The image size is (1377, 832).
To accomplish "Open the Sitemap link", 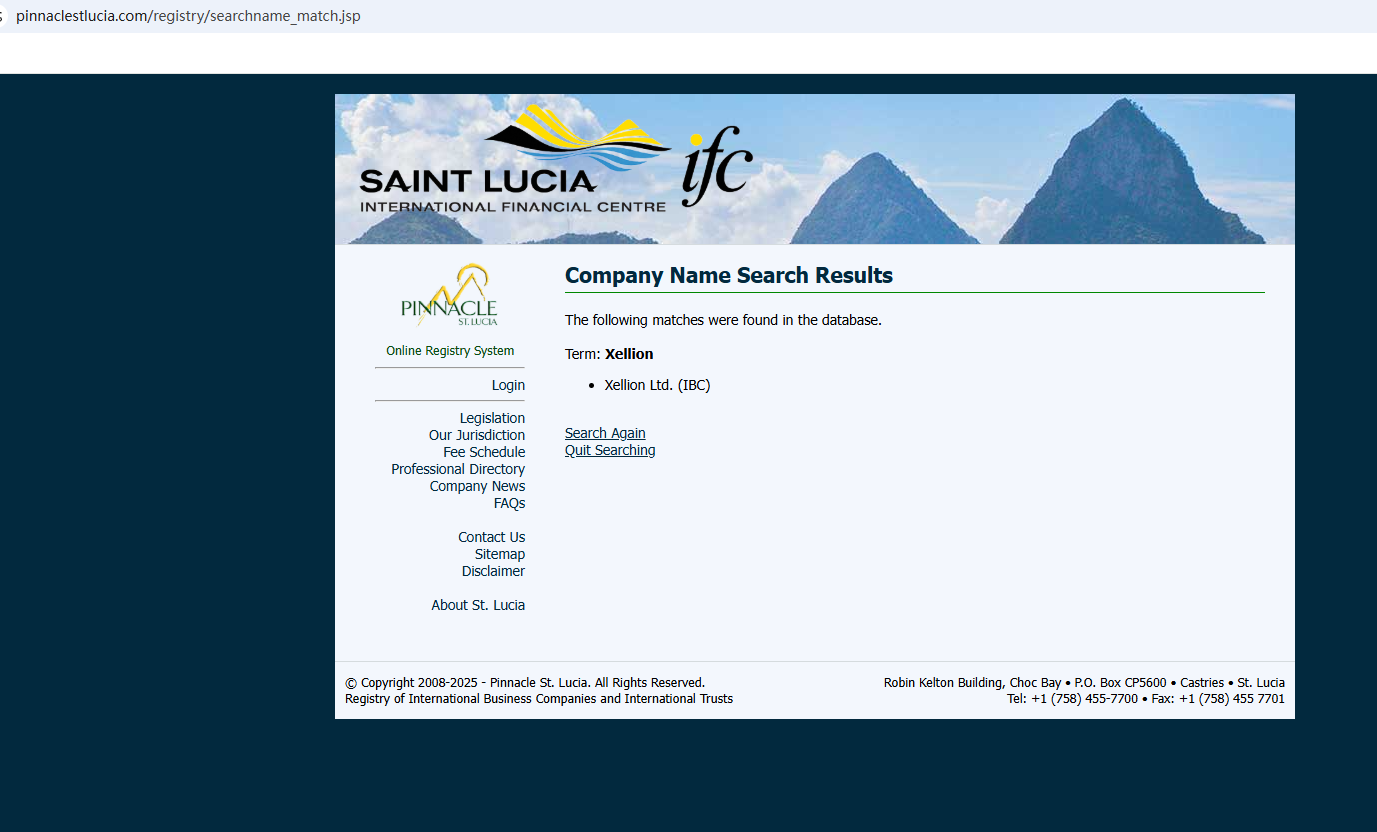I will [x=499, y=554].
